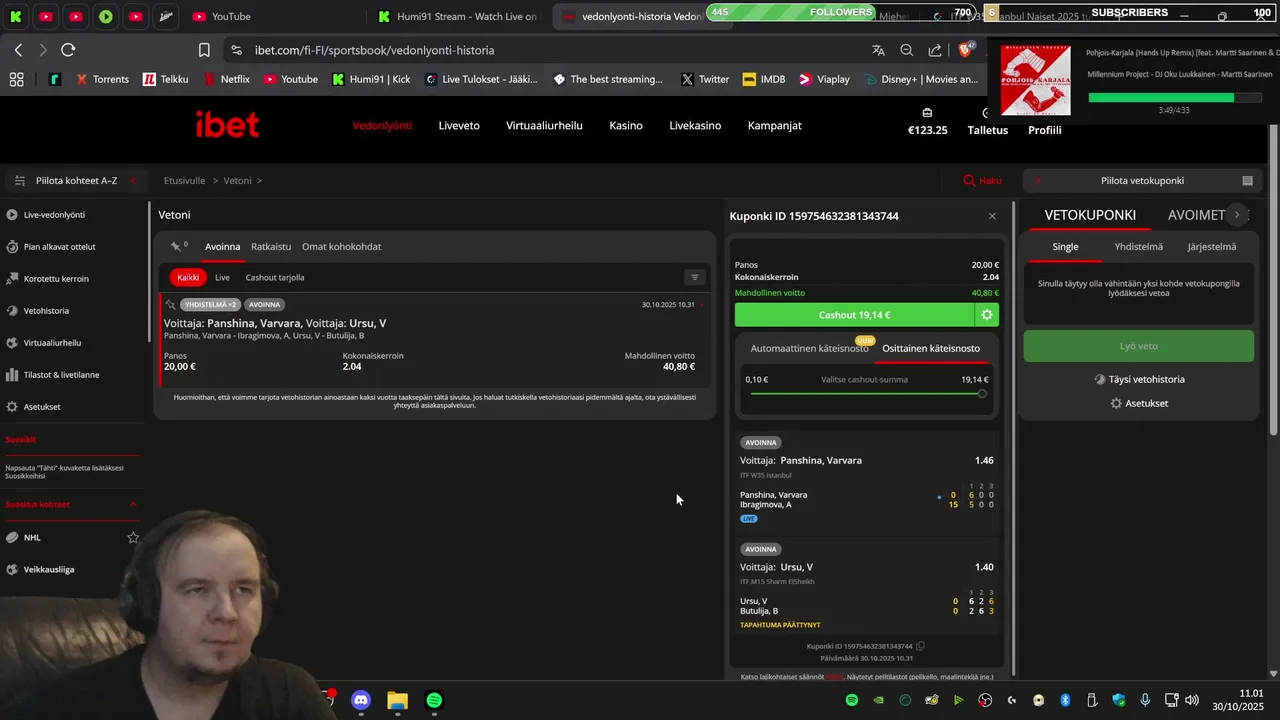This screenshot has width=1280, height=720.
Task: Open Kampanjat in the top menu
Action: [775, 125]
